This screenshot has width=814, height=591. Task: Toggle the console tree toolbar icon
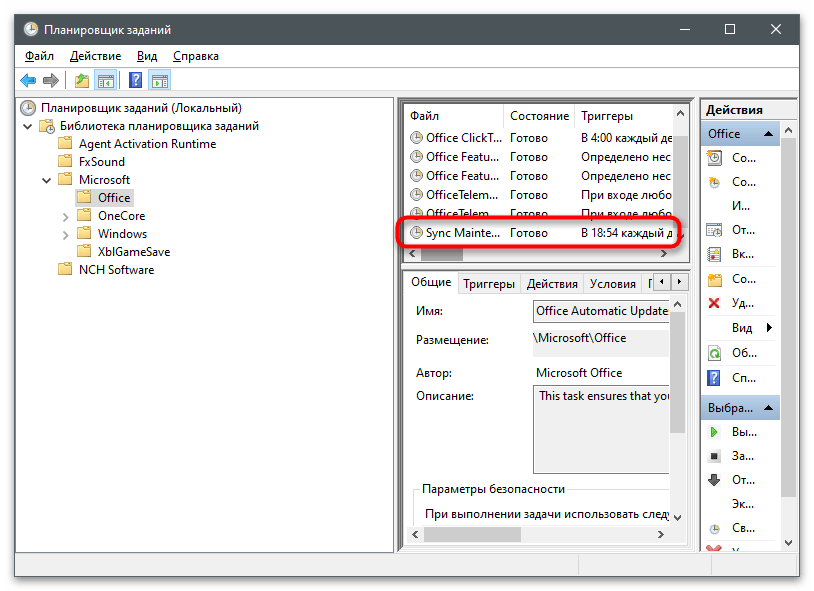106,80
